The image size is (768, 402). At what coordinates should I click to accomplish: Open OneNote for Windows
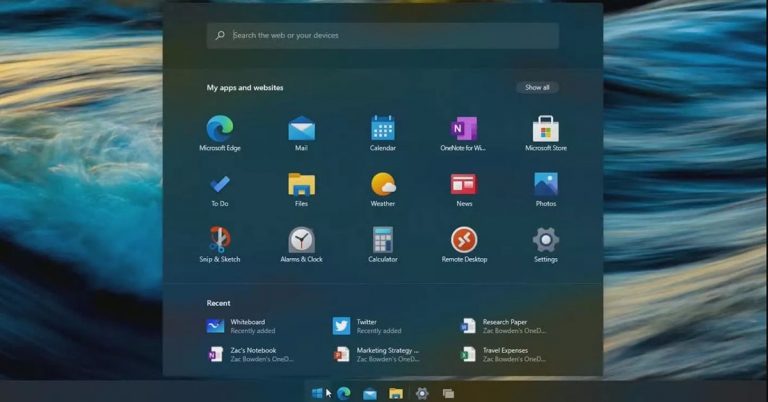[x=463, y=133]
